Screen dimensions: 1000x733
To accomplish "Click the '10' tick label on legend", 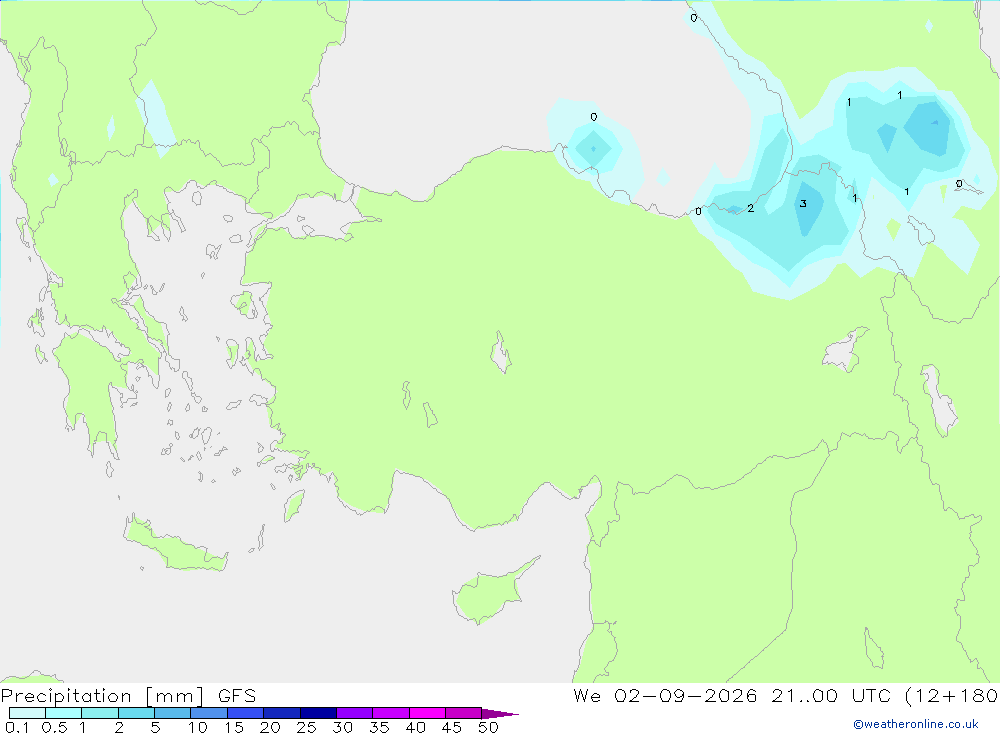I will coord(197,727).
